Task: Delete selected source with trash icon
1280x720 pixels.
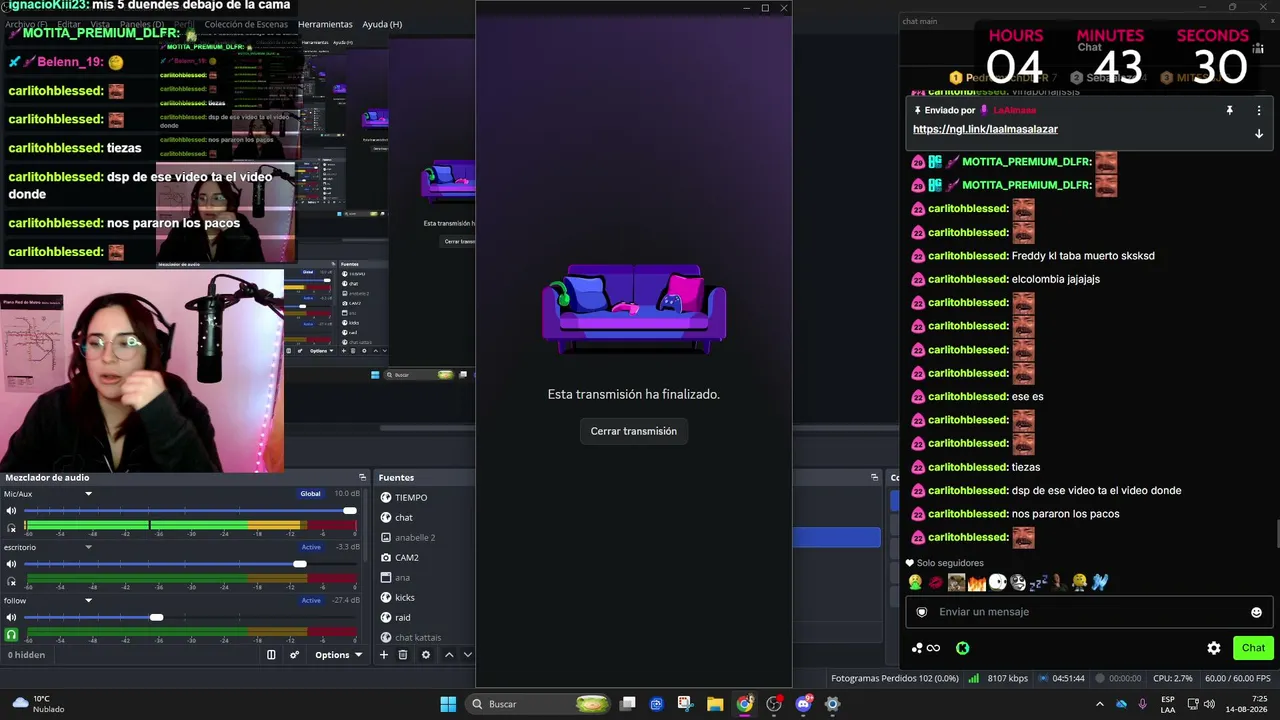Action: (x=403, y=655)
